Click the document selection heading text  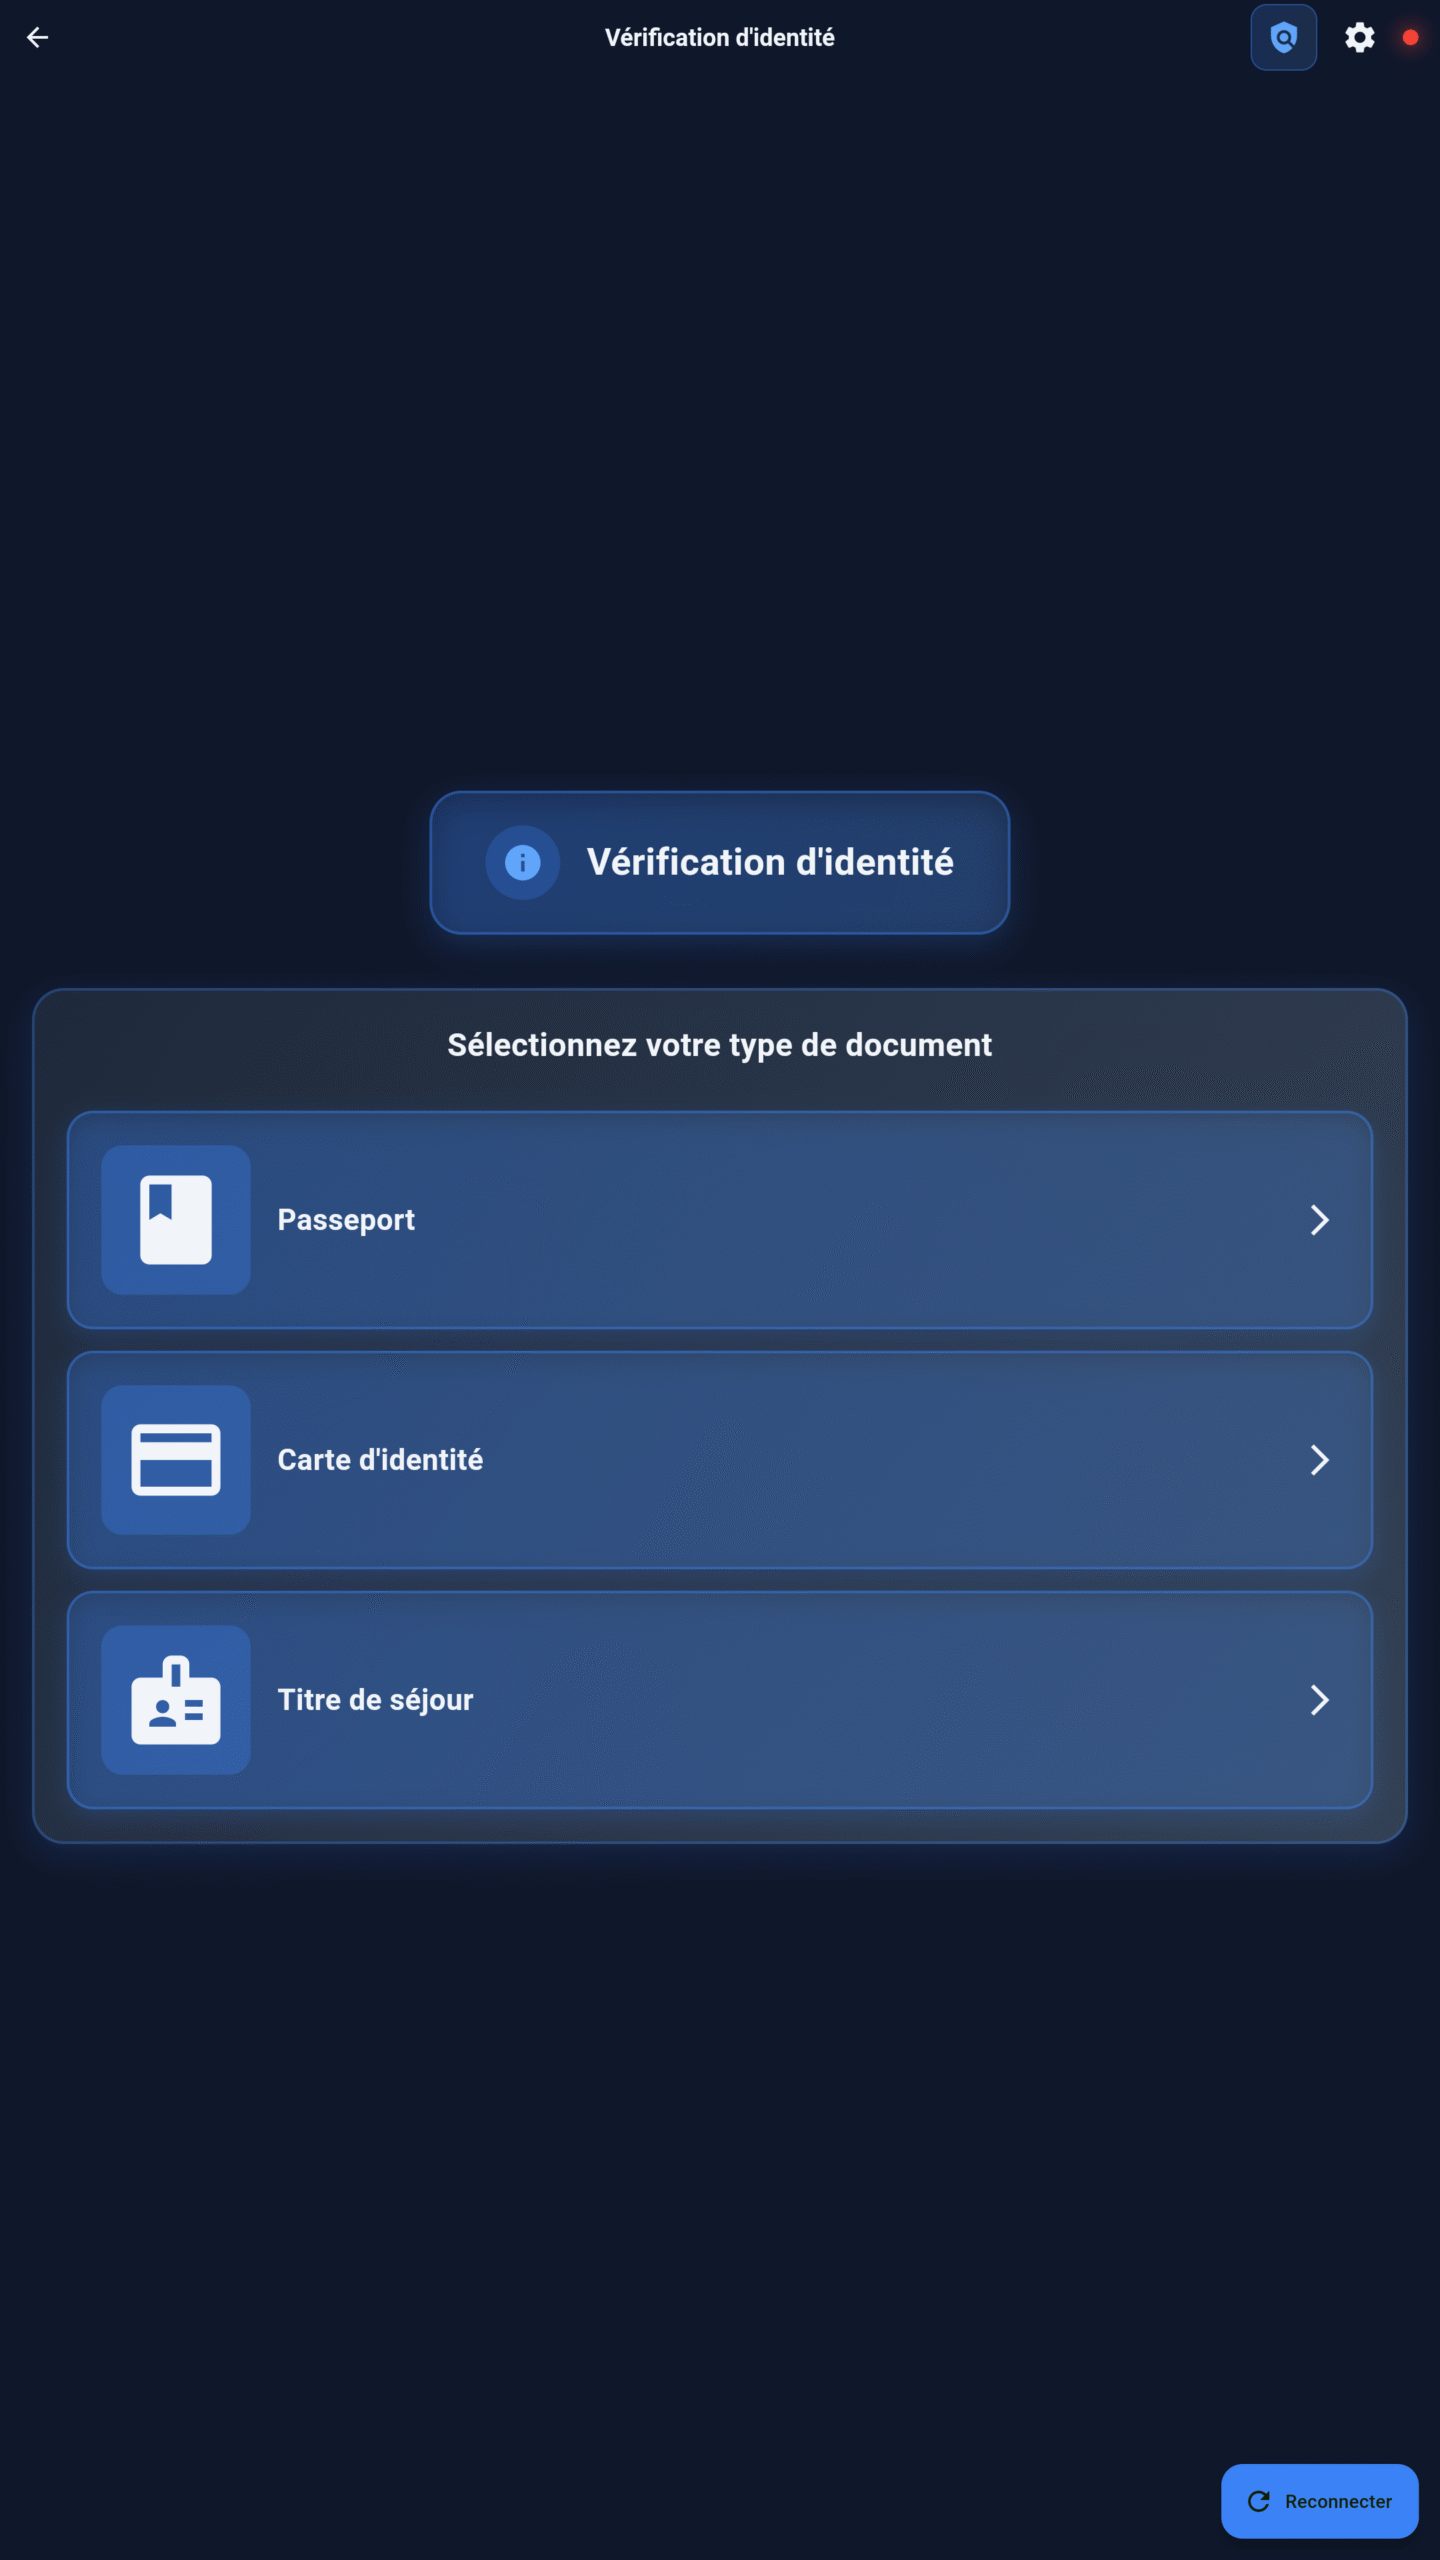[719, 1044]
